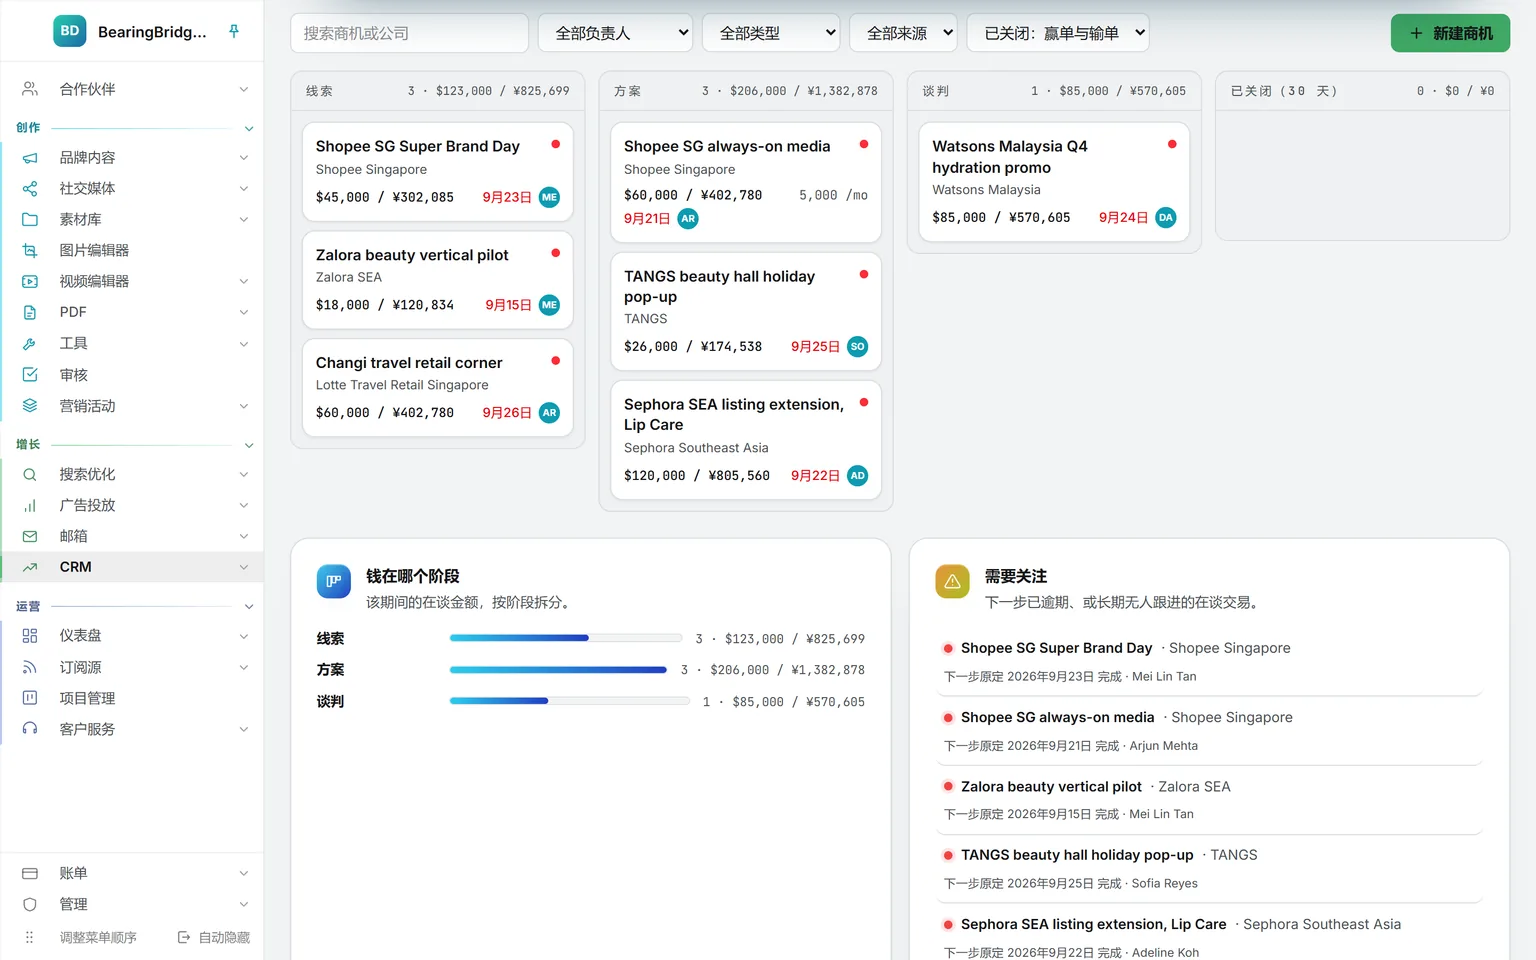Click the 客户服务 headset icon
The height and width of the screenshot is (960, 1536).
[30, 729]
